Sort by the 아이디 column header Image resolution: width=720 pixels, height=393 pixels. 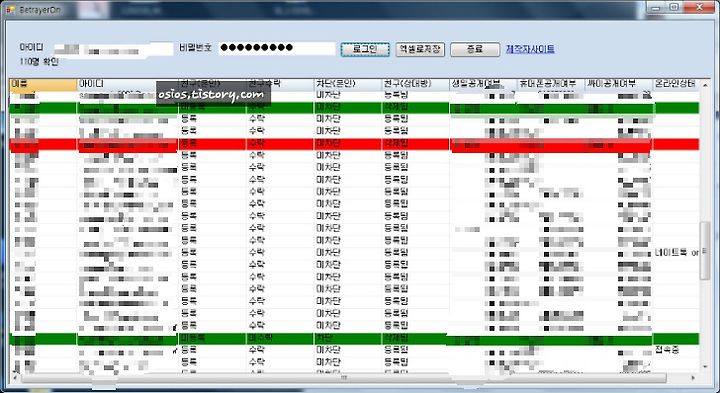coord(128,84)
